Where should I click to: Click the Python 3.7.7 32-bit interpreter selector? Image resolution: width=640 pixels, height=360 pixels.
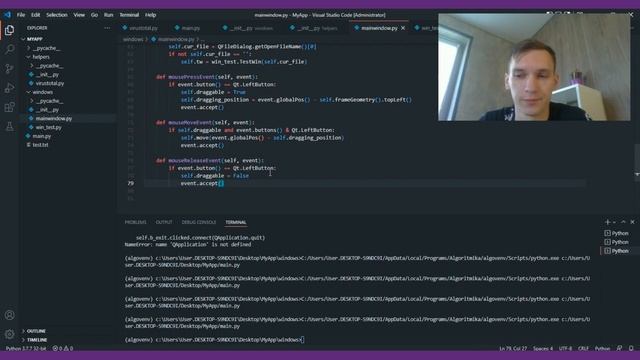coord(26,349)
